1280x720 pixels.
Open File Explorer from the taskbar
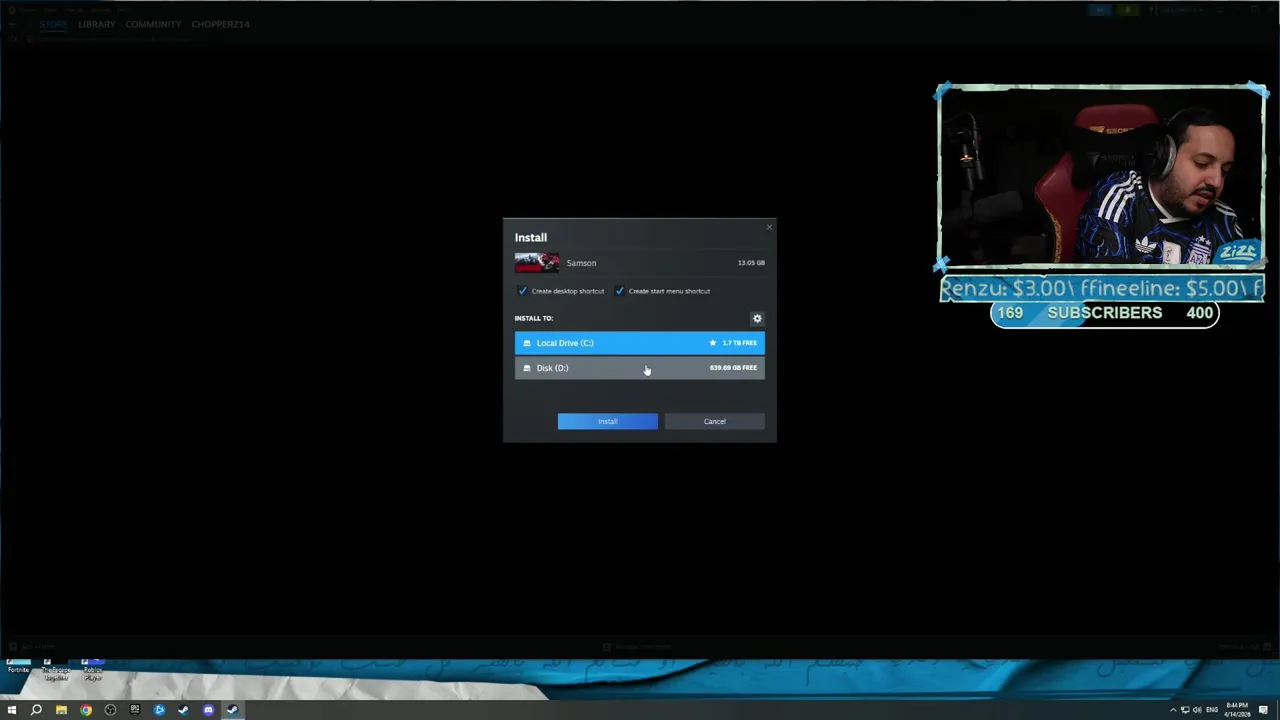pos(61,710)
